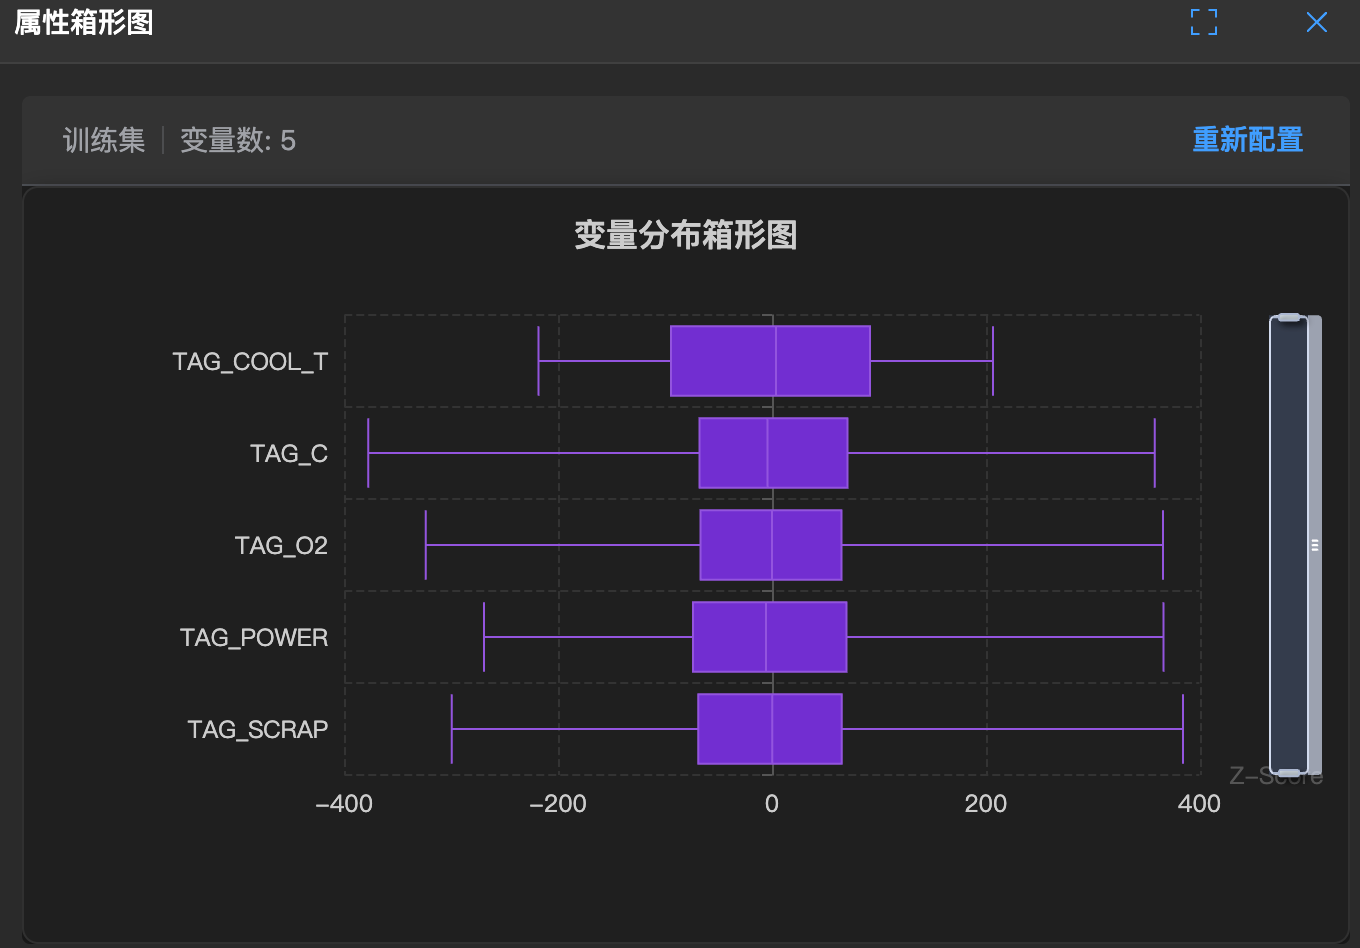The image size is (1360, 948).
Task: Click the 0 axis tick label
Action: [x=771, y=803]
